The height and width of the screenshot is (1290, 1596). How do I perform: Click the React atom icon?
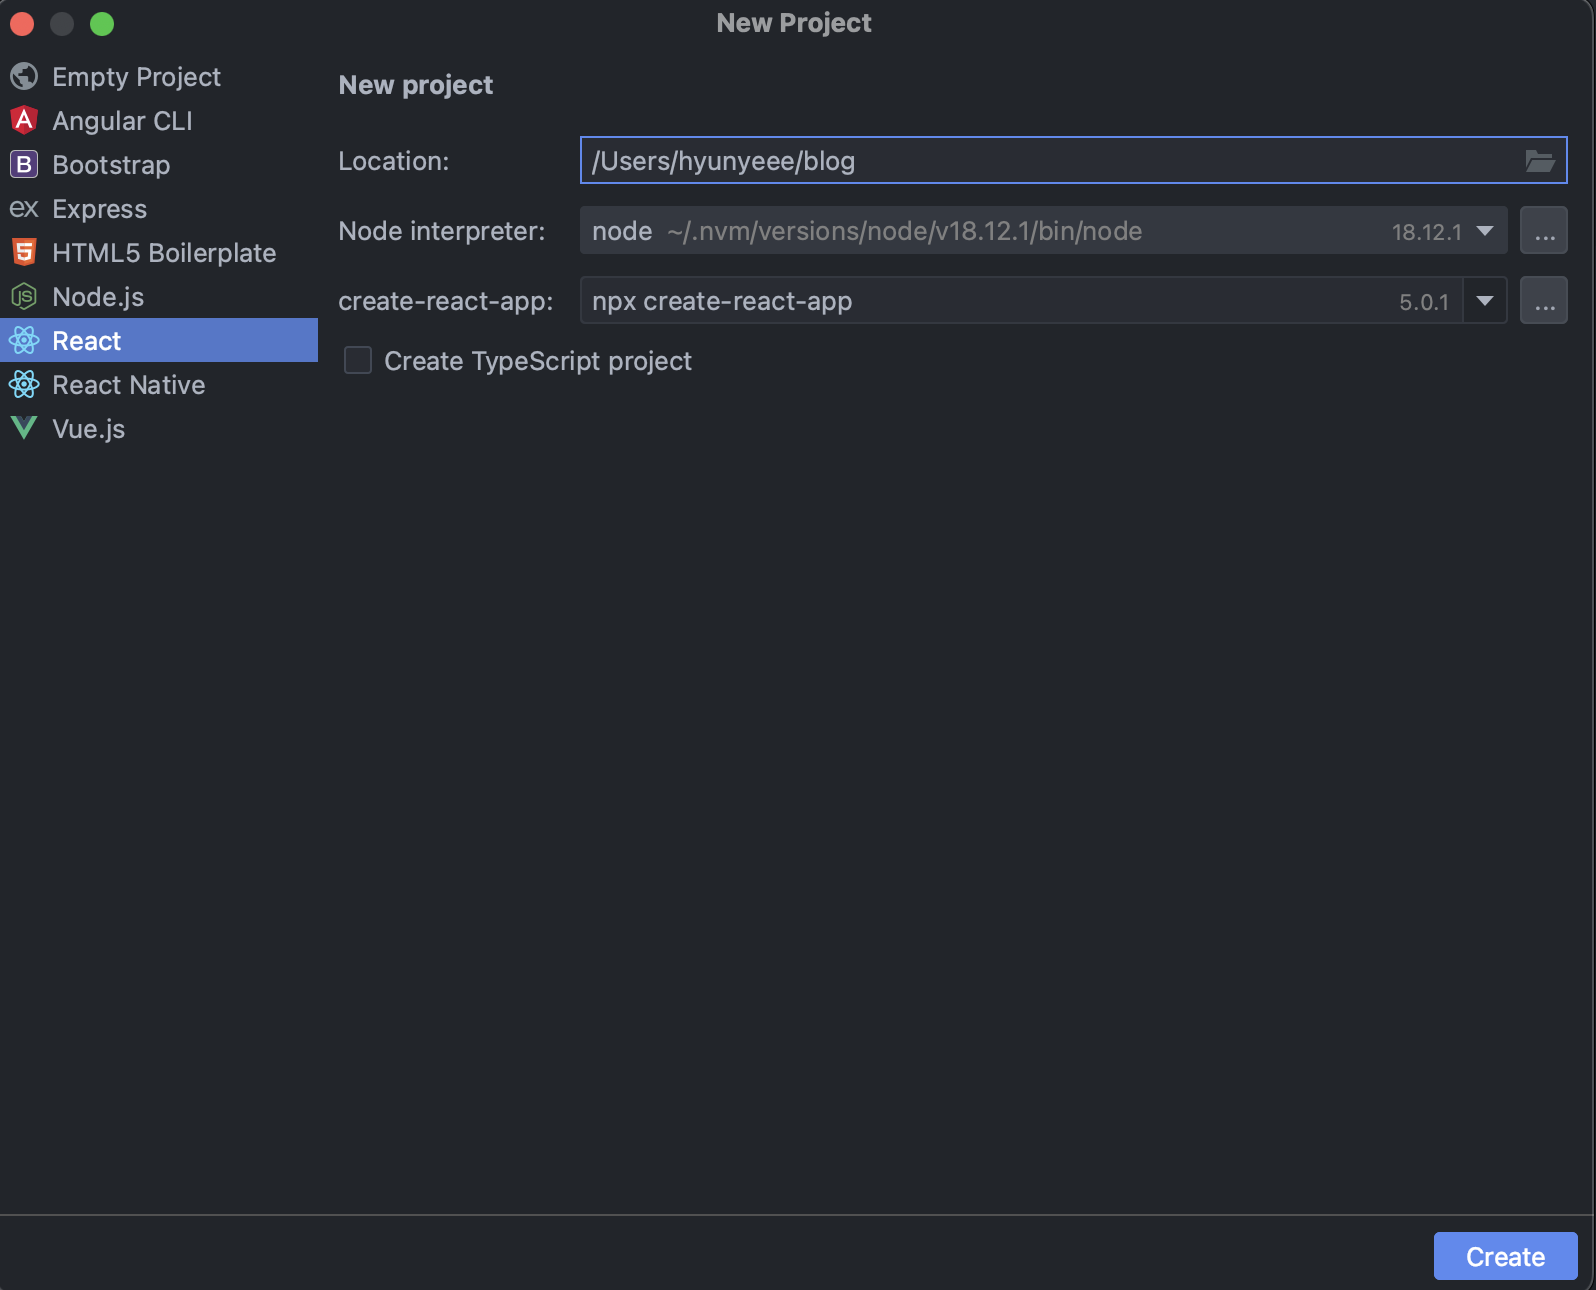(x=24, y=341)
